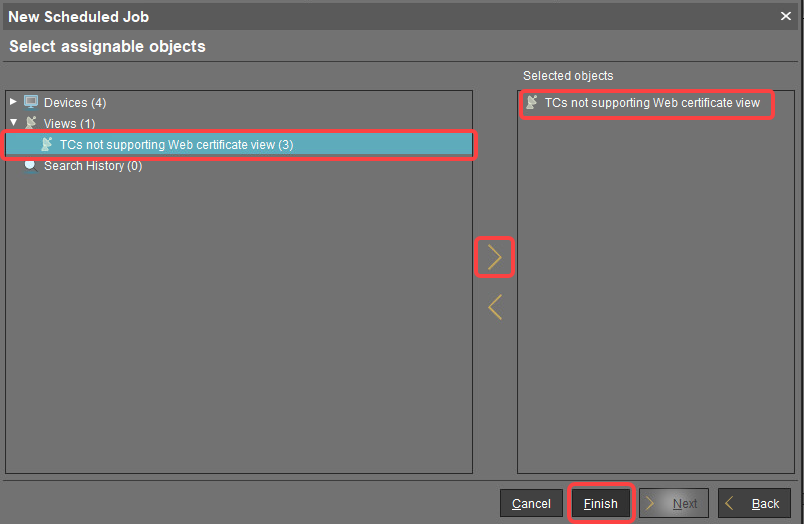Screen dimensions: 804x524
Task: Collapse the Views tree node
Action: coord(13,123)
